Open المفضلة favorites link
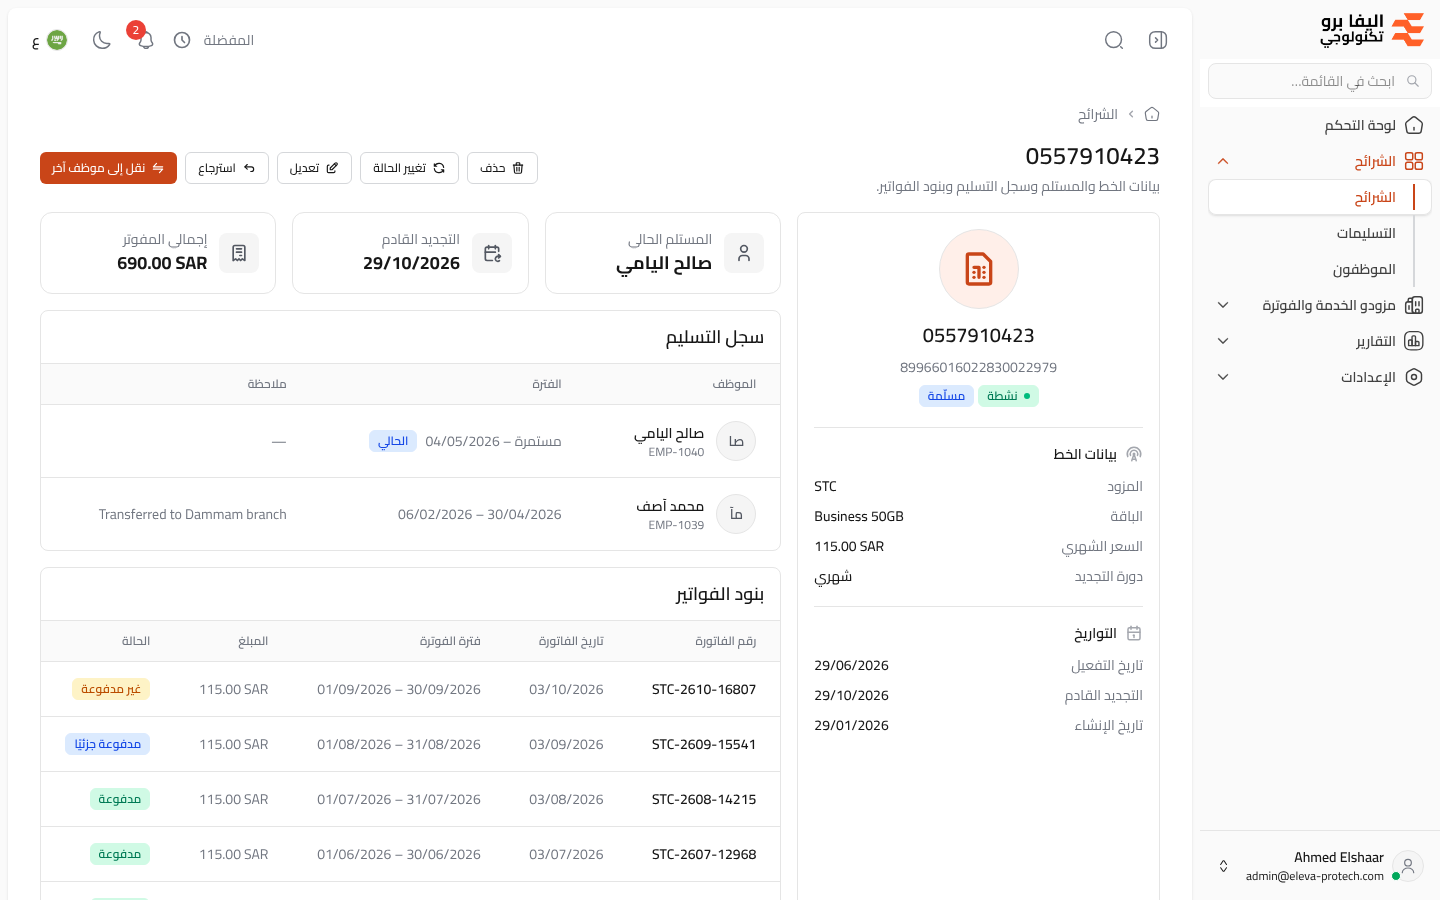 click(x=228, y=40)
